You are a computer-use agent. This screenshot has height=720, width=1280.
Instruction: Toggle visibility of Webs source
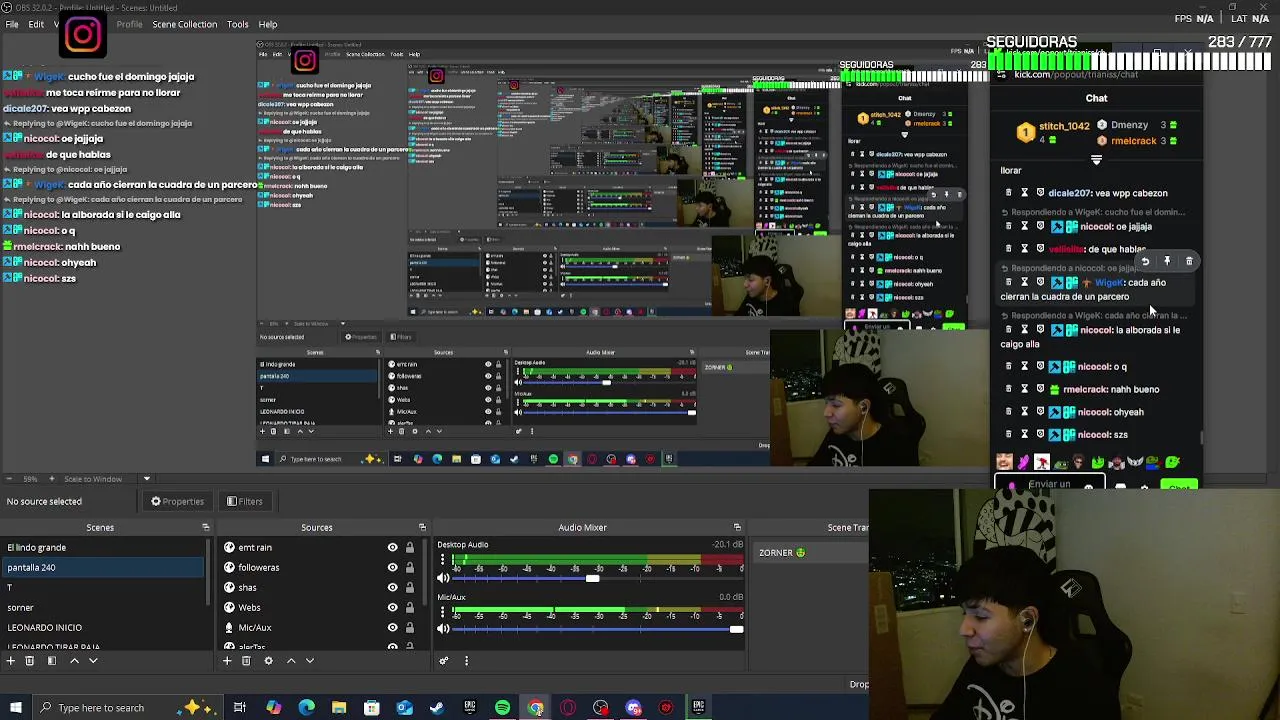pos(392,608)
